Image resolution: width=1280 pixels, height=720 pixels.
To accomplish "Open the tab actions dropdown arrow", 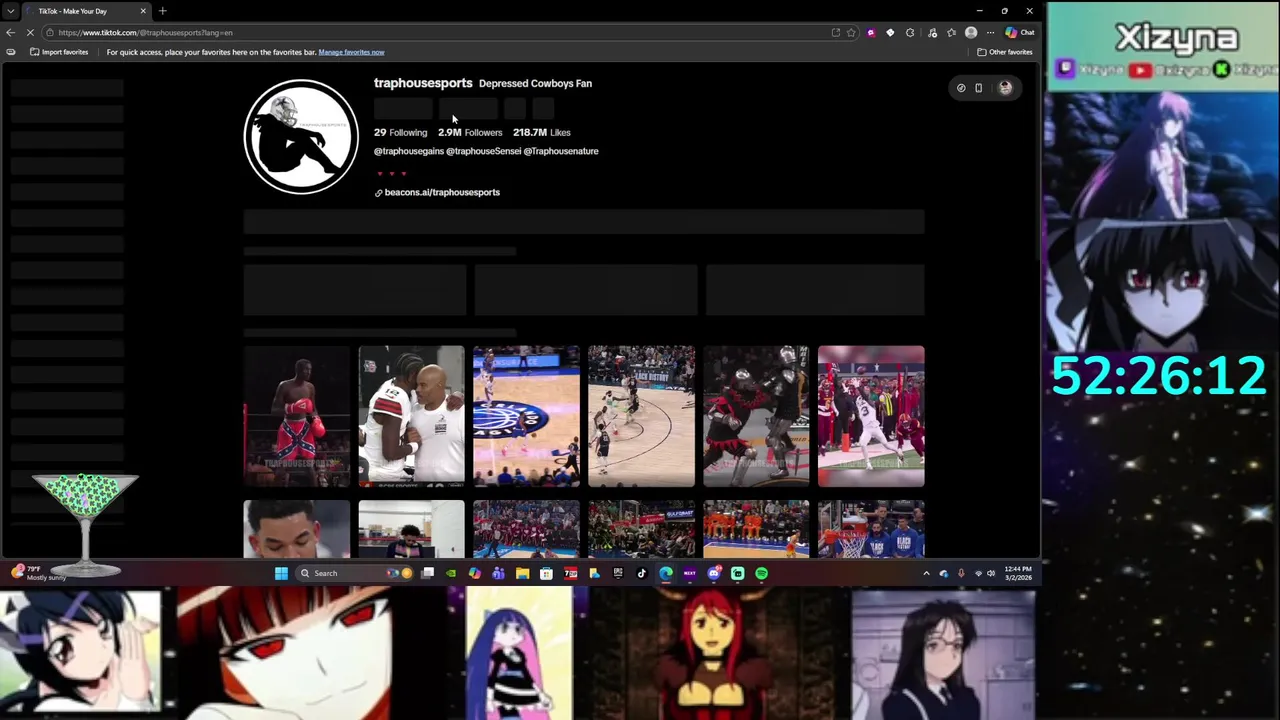I will tap(10, 11).
